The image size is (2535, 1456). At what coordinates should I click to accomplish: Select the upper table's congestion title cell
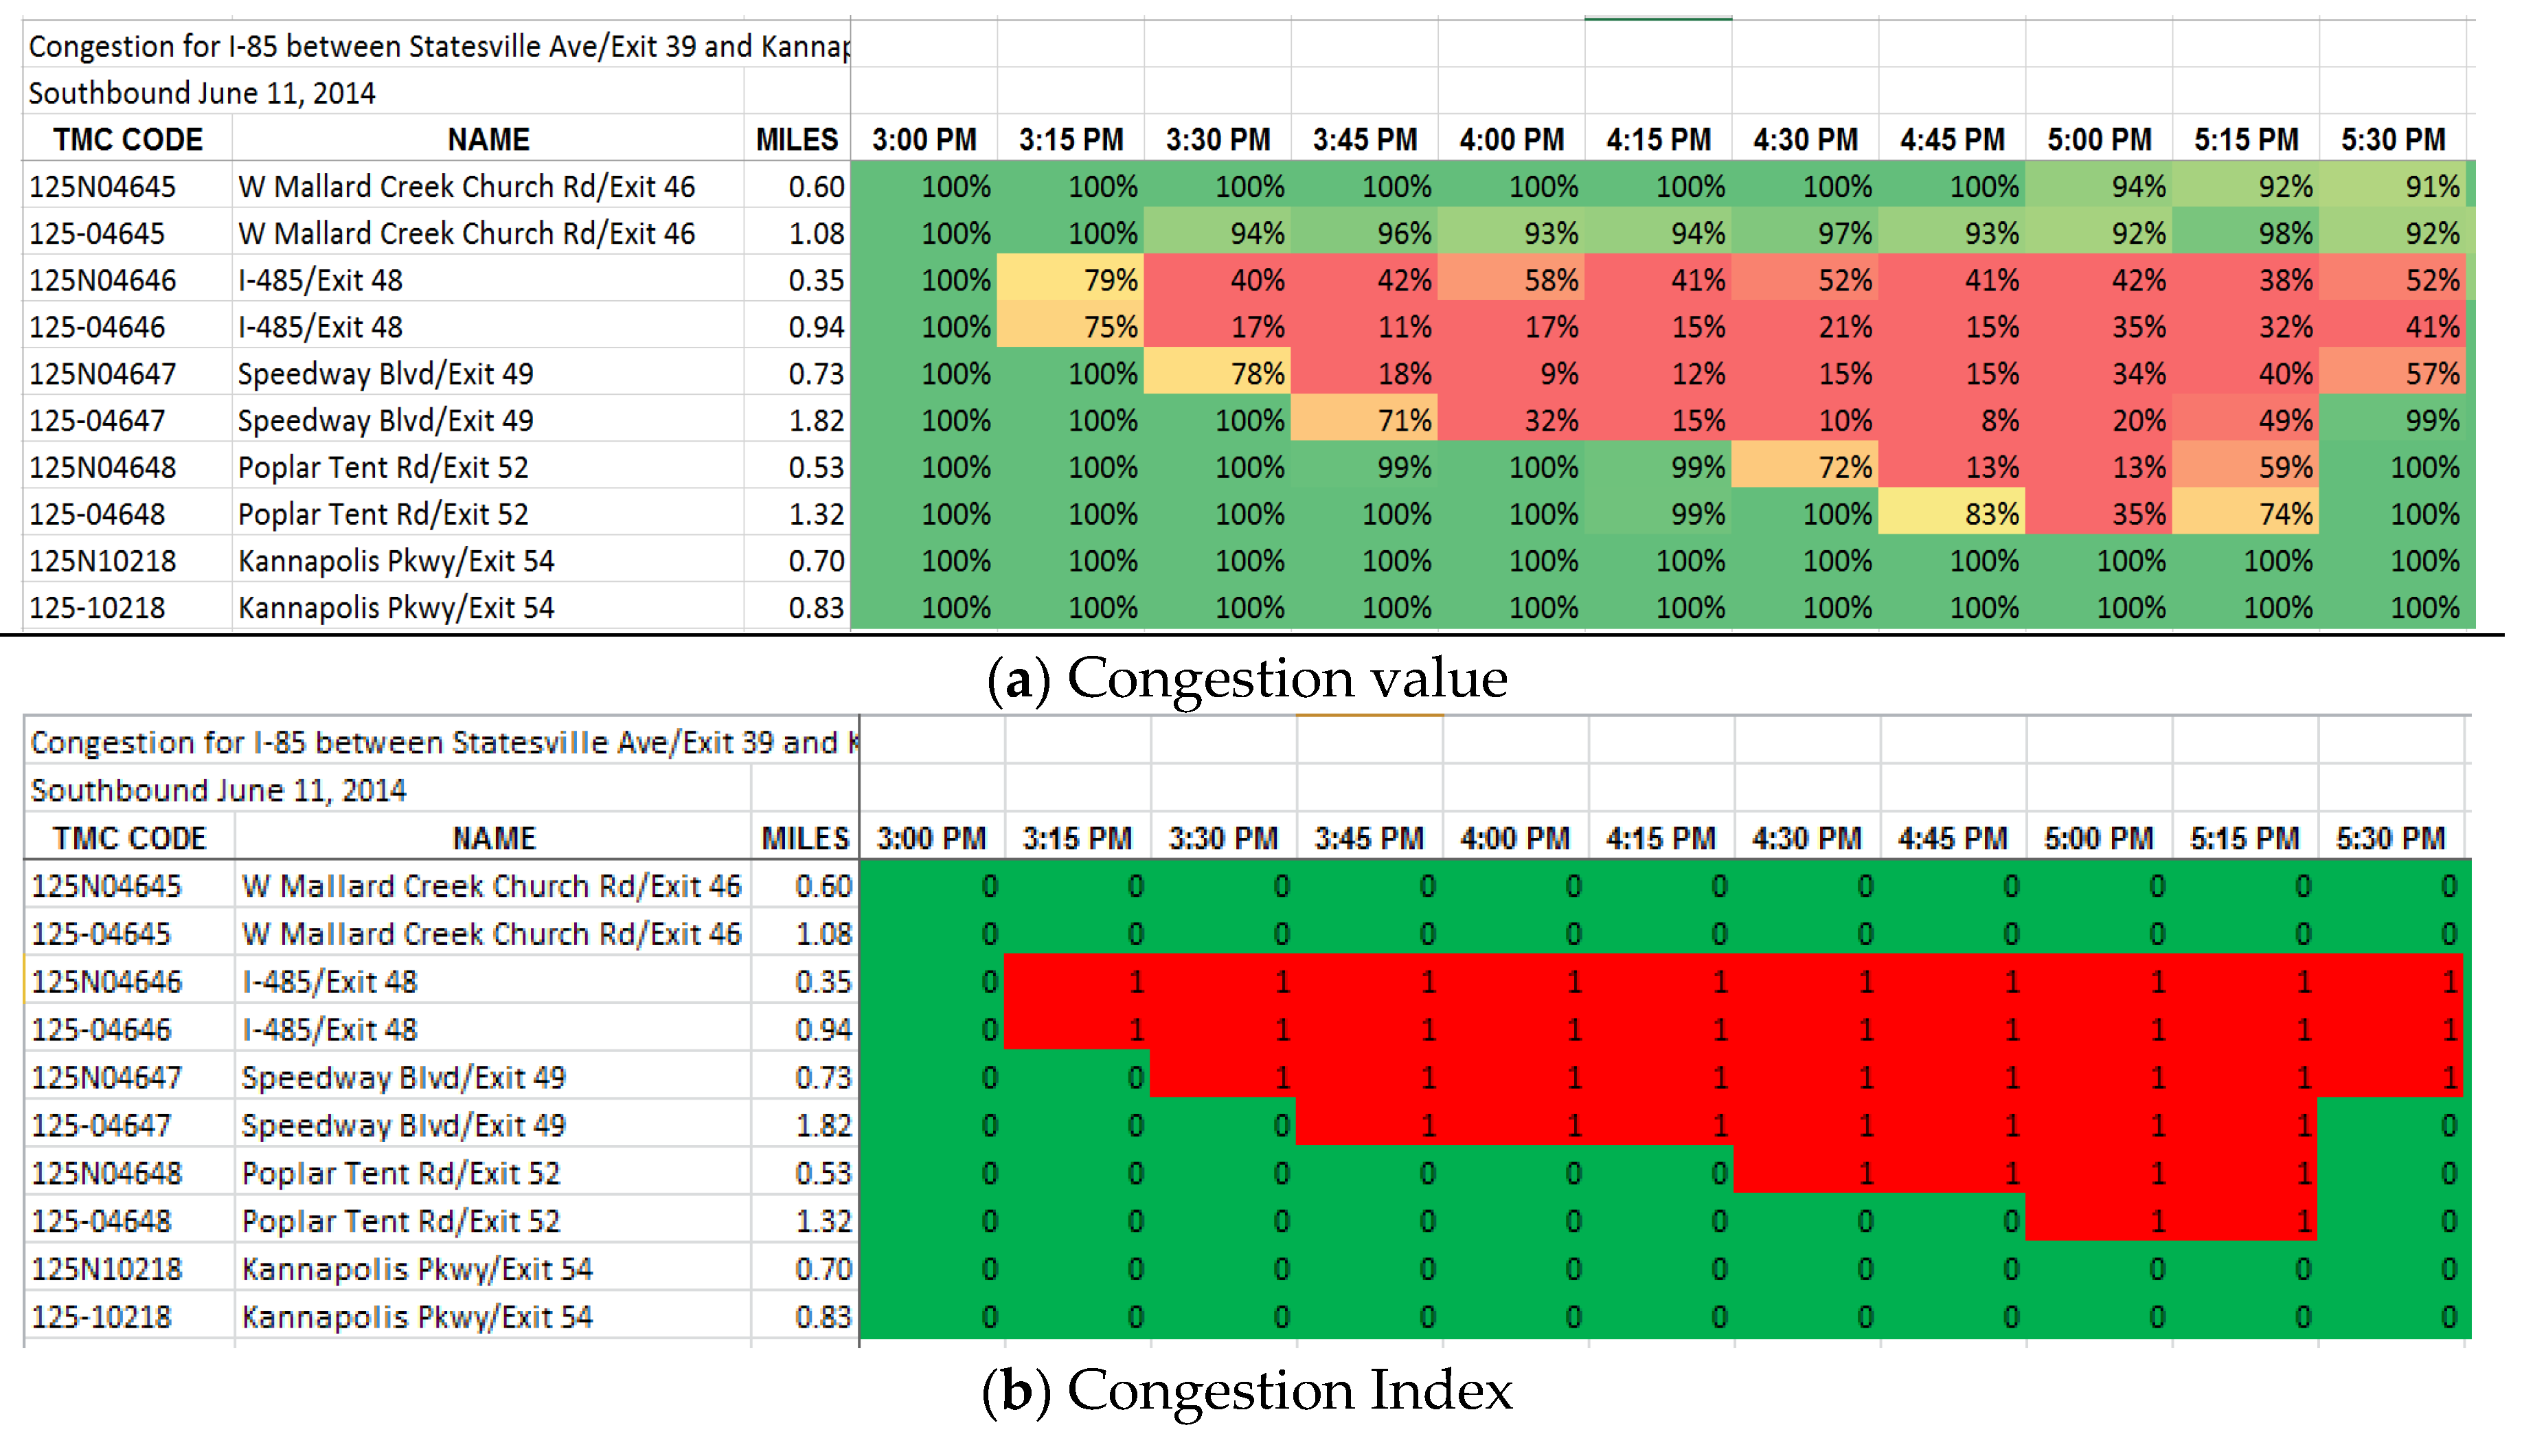coord(438,46)
